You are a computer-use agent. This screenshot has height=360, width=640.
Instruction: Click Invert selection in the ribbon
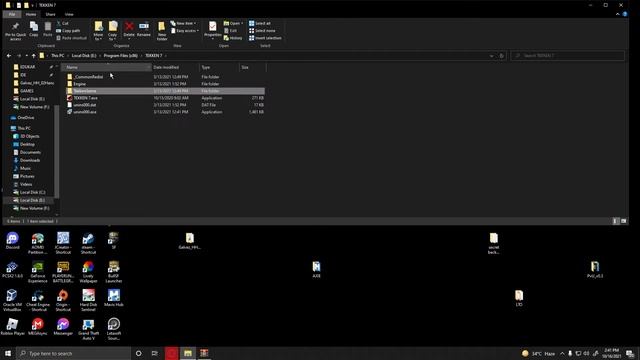pos(265,38)
